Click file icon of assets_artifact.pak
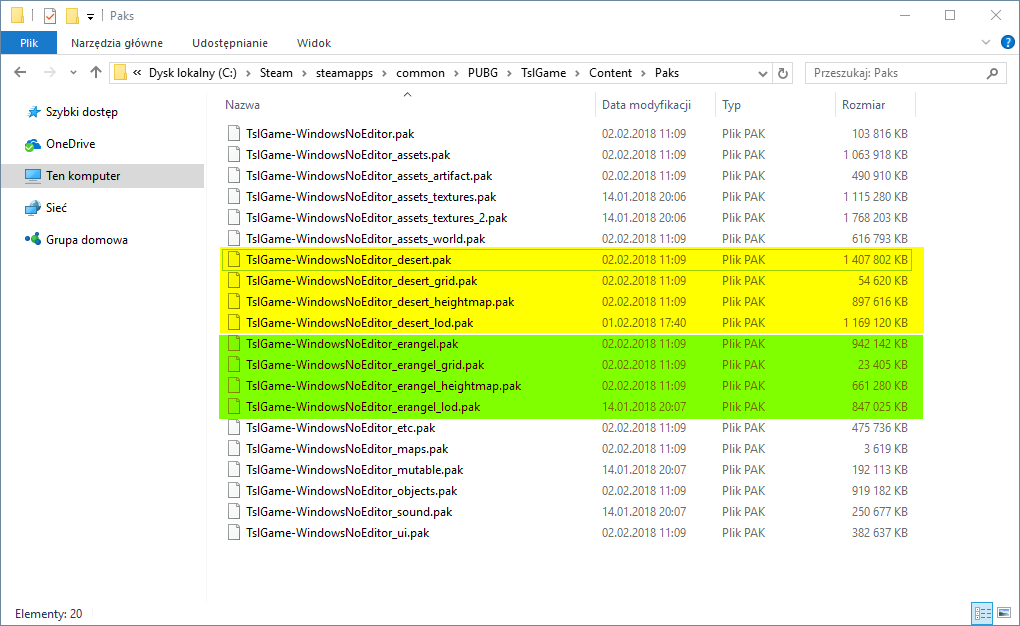This screenshot has width=1020, height=626. (x=234, y=176)
